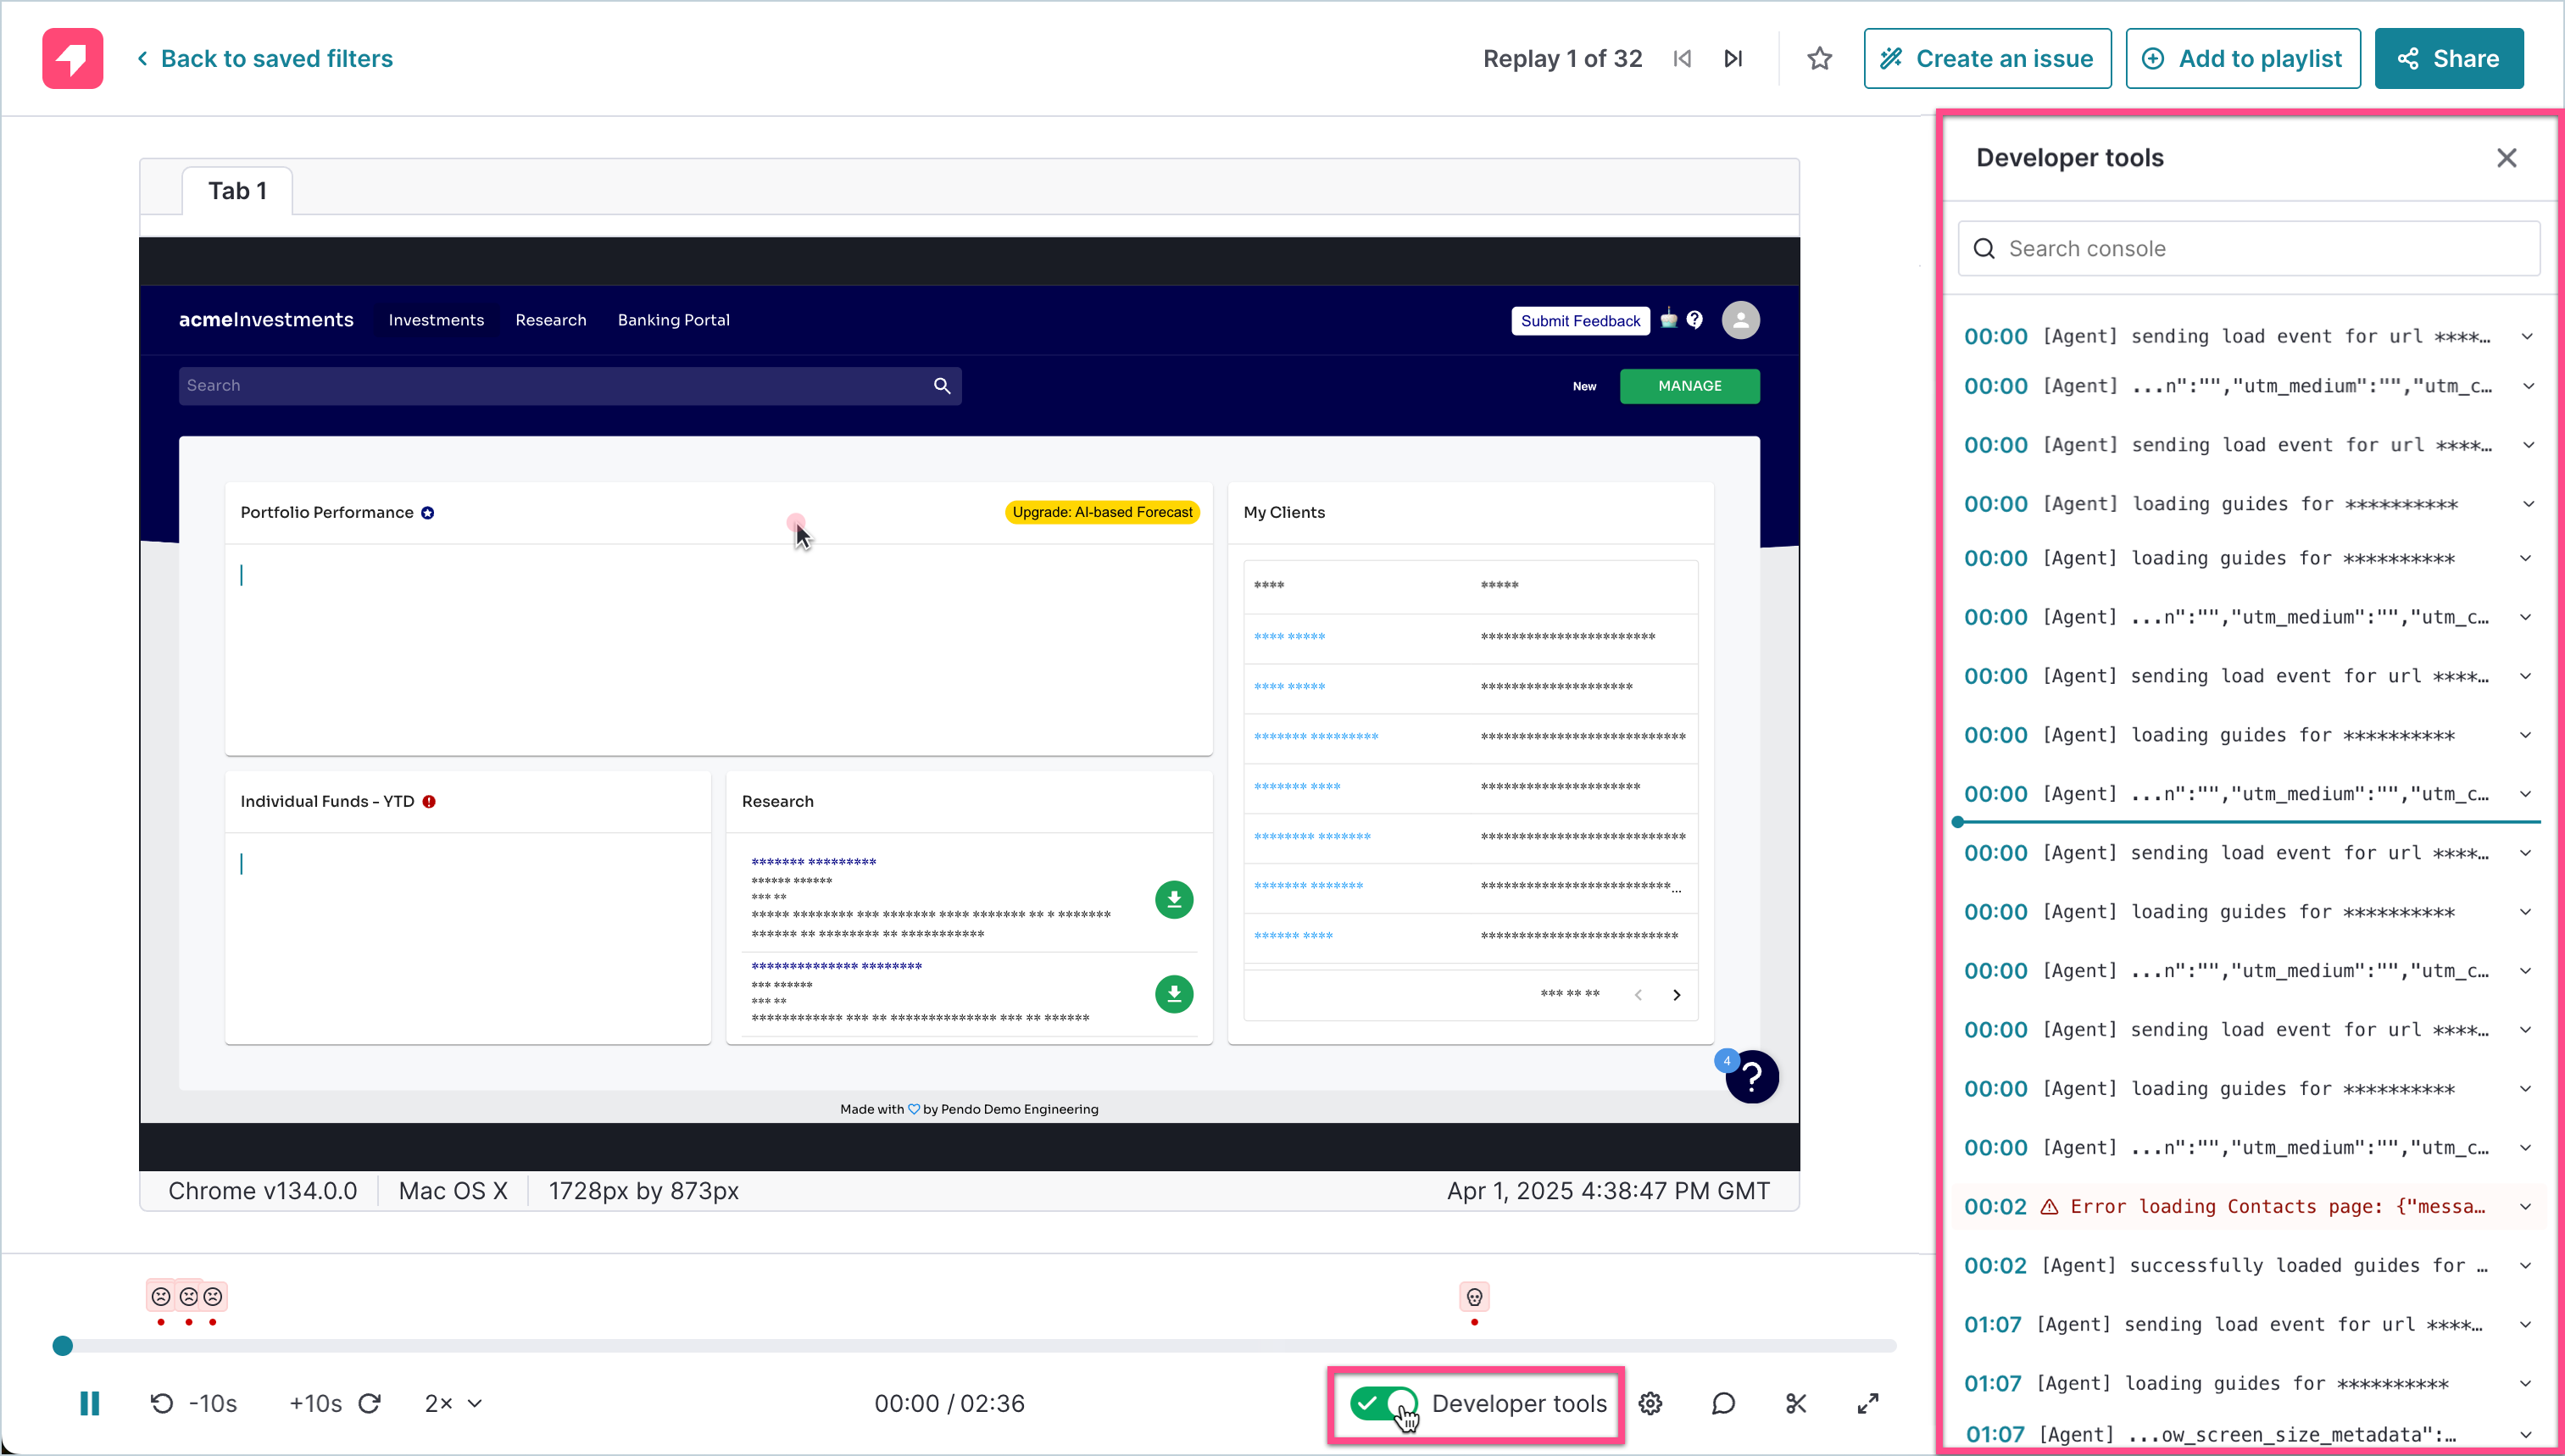Go to next page of My Clients
2565x1456 pixels.
click(1677, 995)
